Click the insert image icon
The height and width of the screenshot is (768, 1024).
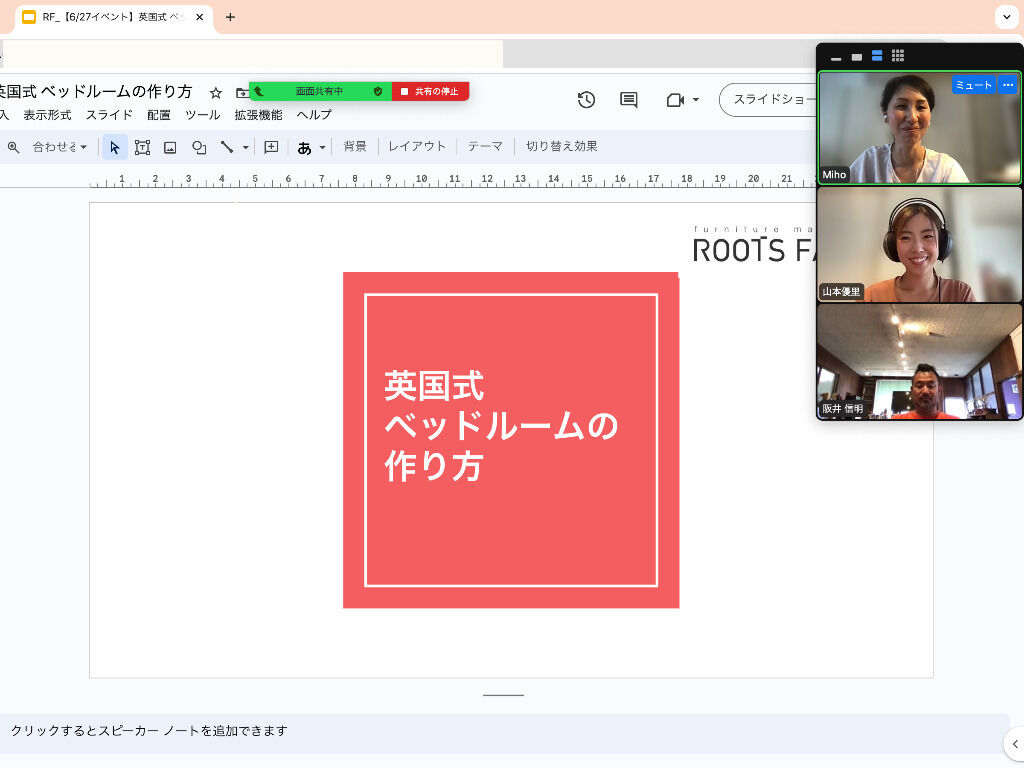(170, 147)
